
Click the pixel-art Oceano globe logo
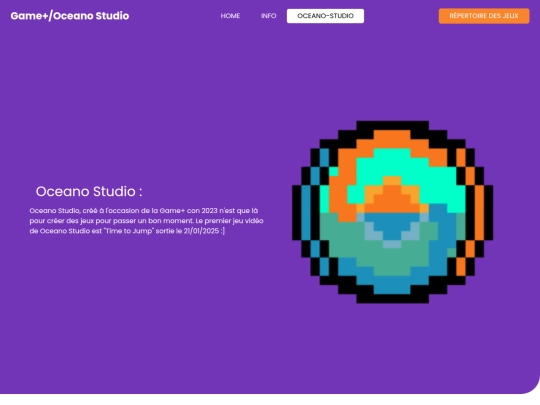pos(393,212)
